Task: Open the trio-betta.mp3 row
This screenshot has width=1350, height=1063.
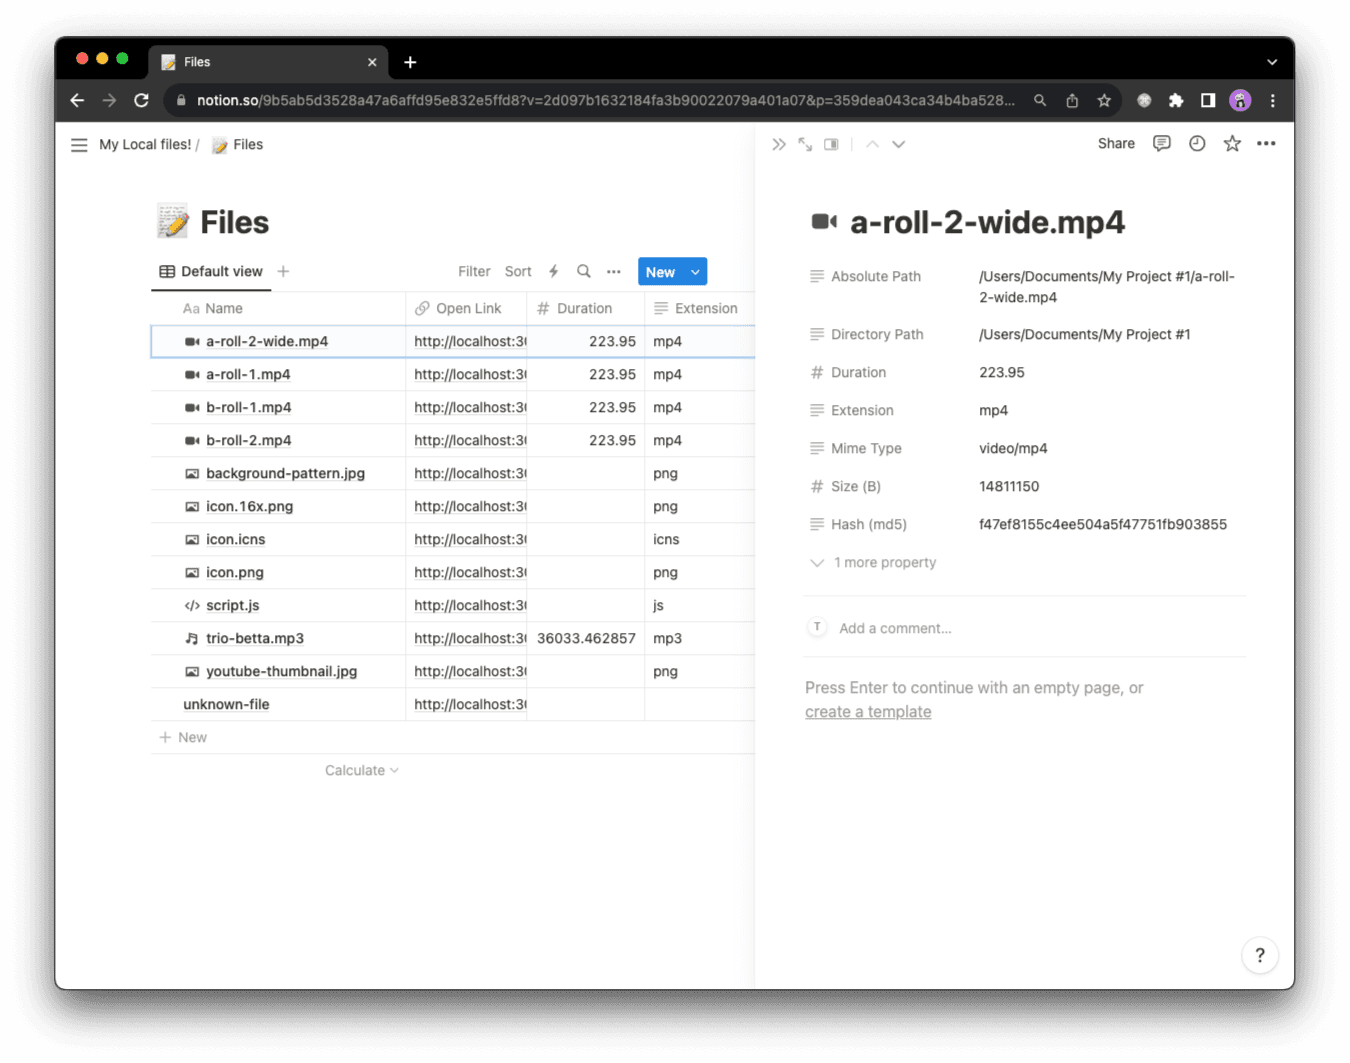Action: coord(255,639)
